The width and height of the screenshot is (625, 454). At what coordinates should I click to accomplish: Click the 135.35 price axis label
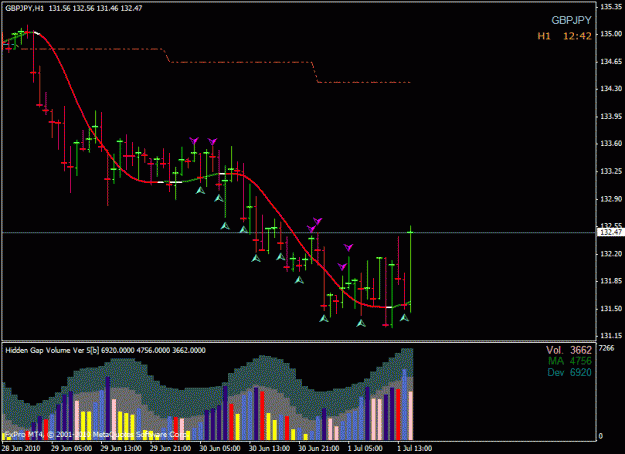tap(611, 7)
